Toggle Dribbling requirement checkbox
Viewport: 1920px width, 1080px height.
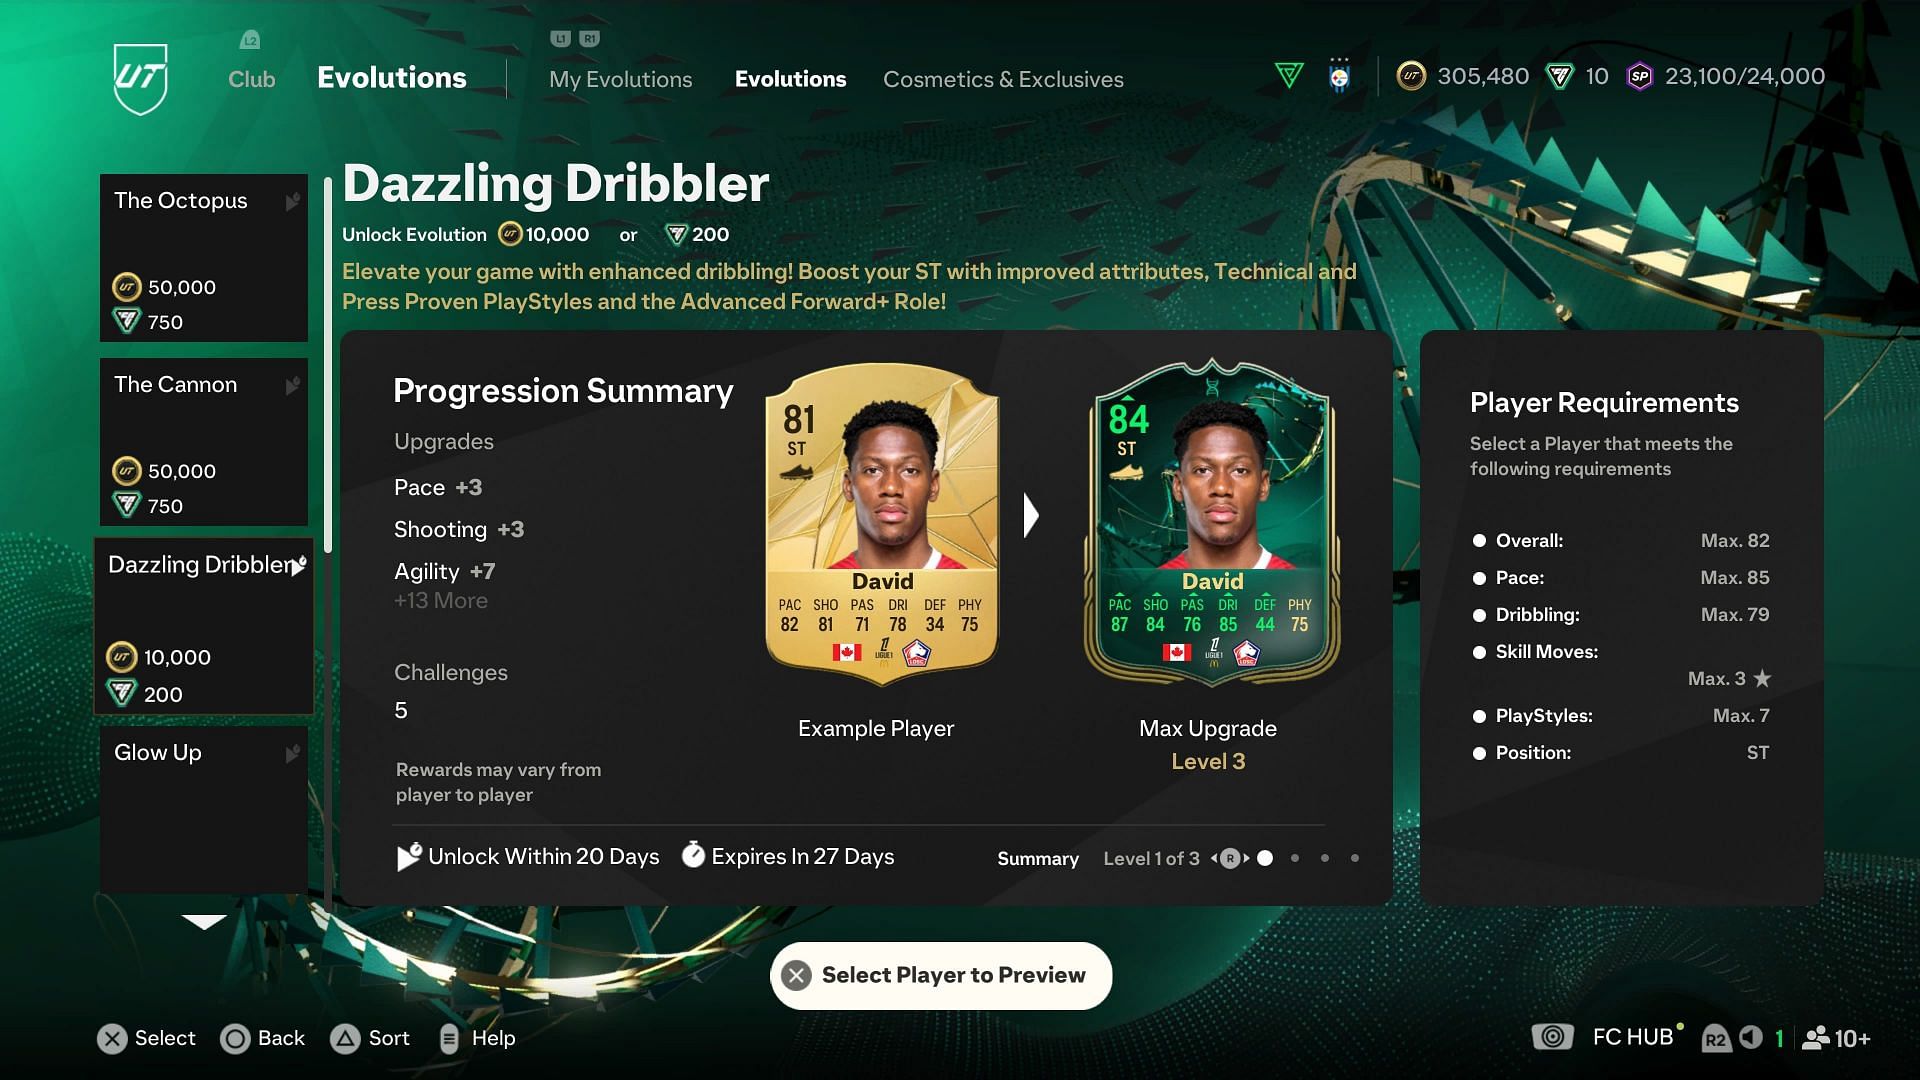coord(1480,615)
